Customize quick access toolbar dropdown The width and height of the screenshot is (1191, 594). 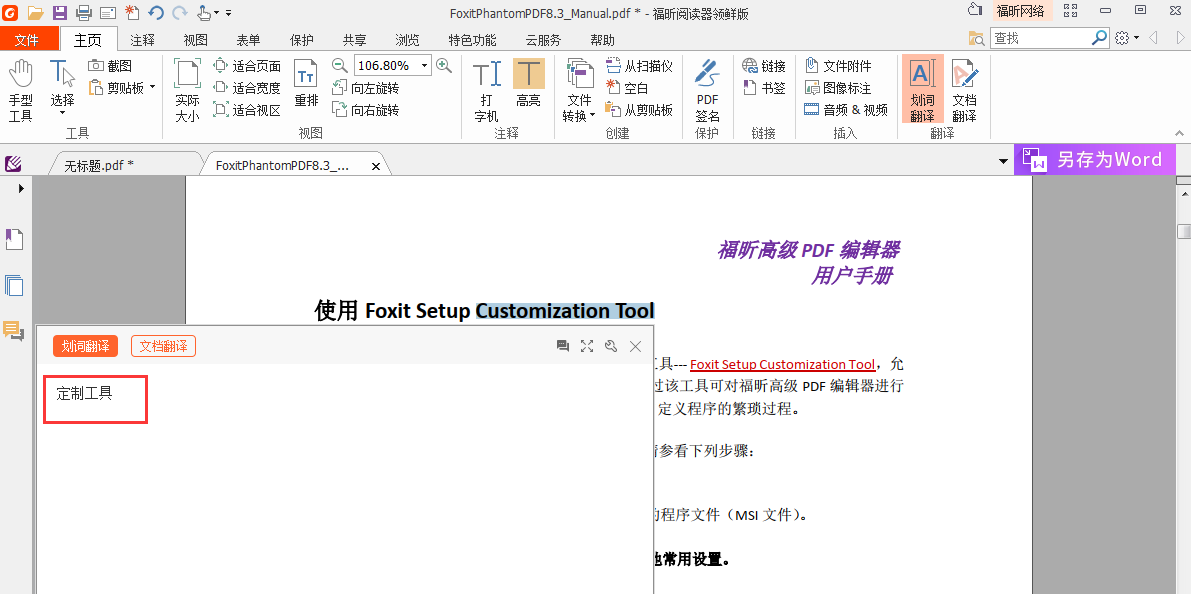229,13
